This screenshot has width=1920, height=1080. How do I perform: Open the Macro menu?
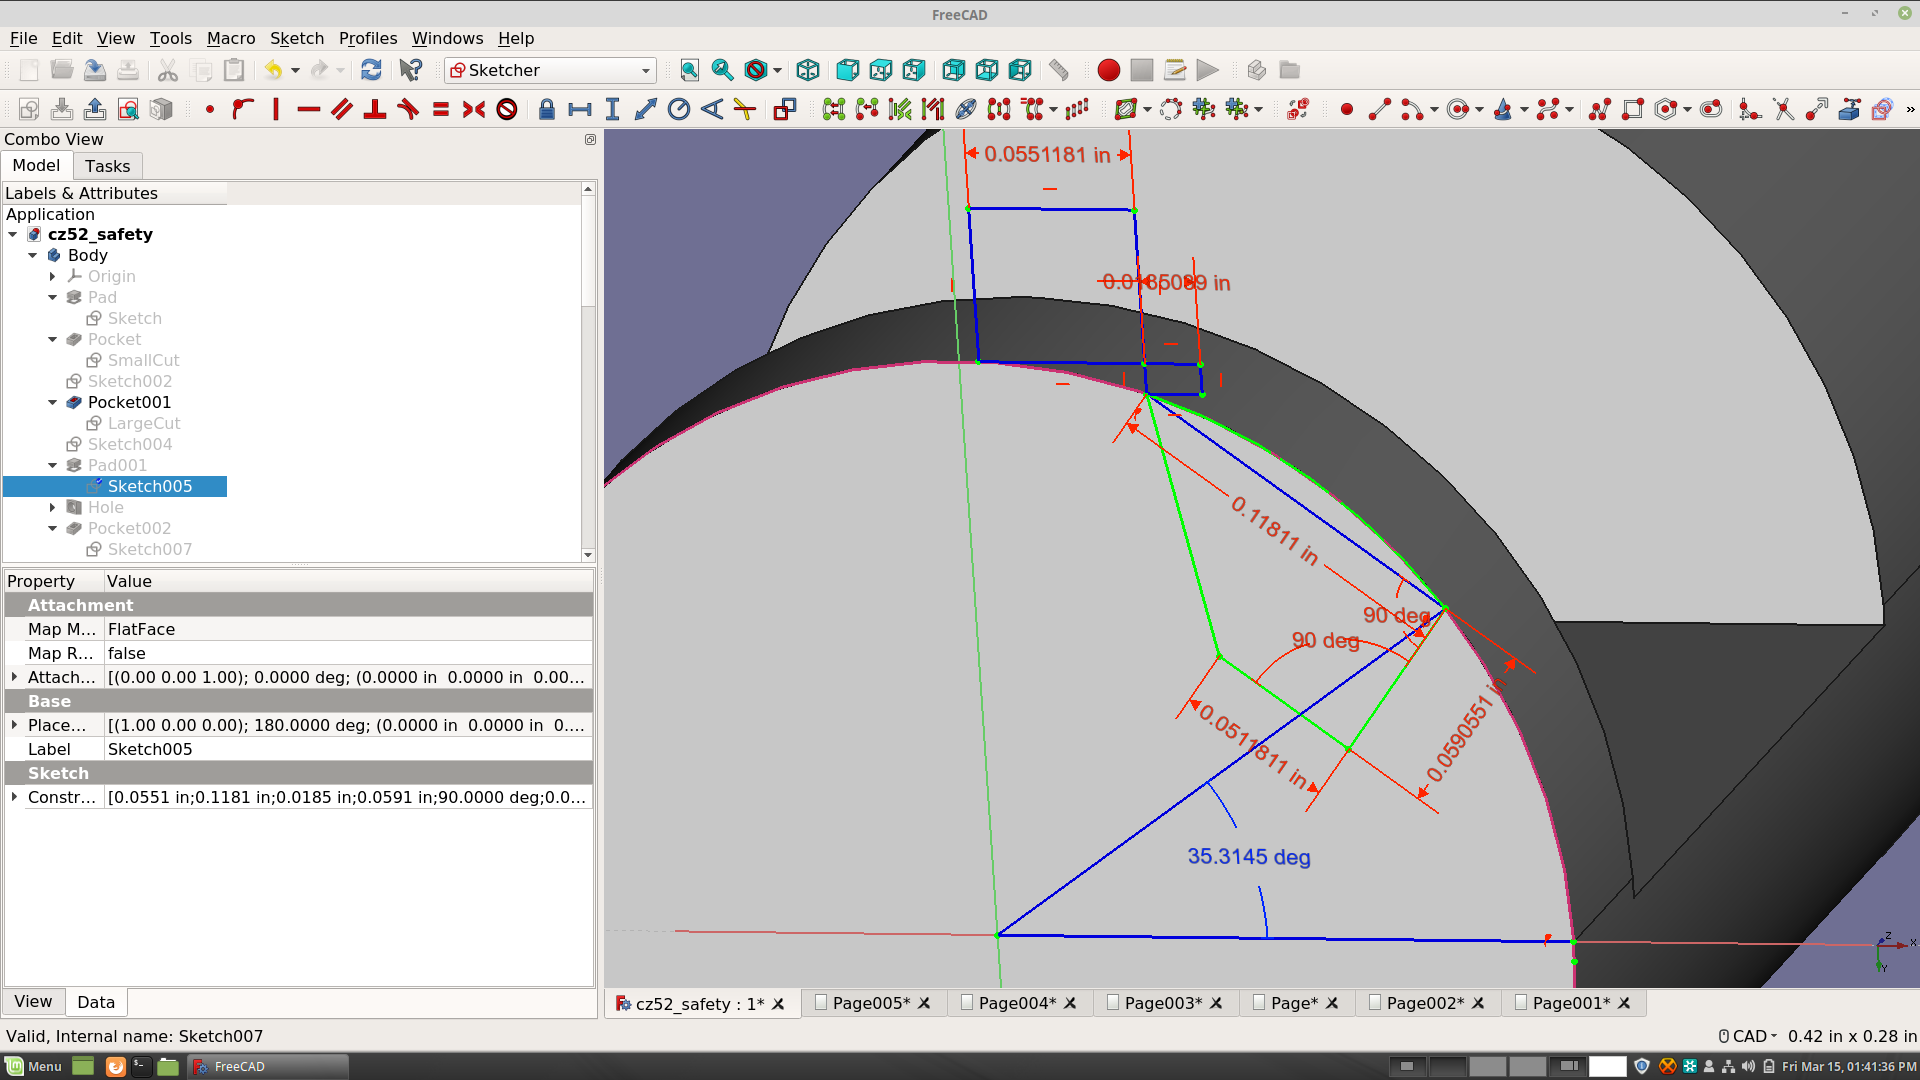coord(231,38)
